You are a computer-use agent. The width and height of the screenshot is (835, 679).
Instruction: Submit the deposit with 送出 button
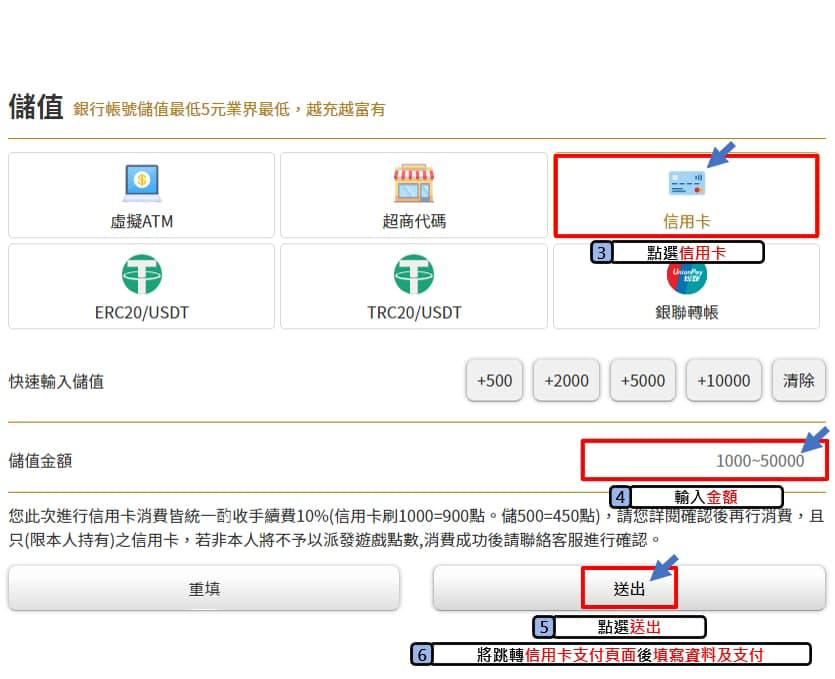pyautogui.click(x=630, y=589)
